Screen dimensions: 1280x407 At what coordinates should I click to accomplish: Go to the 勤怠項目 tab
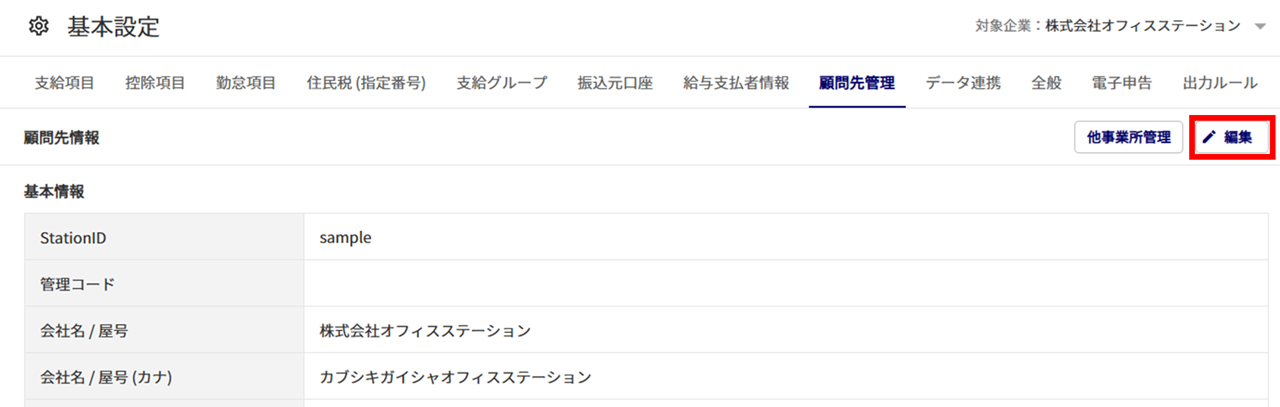246,83
